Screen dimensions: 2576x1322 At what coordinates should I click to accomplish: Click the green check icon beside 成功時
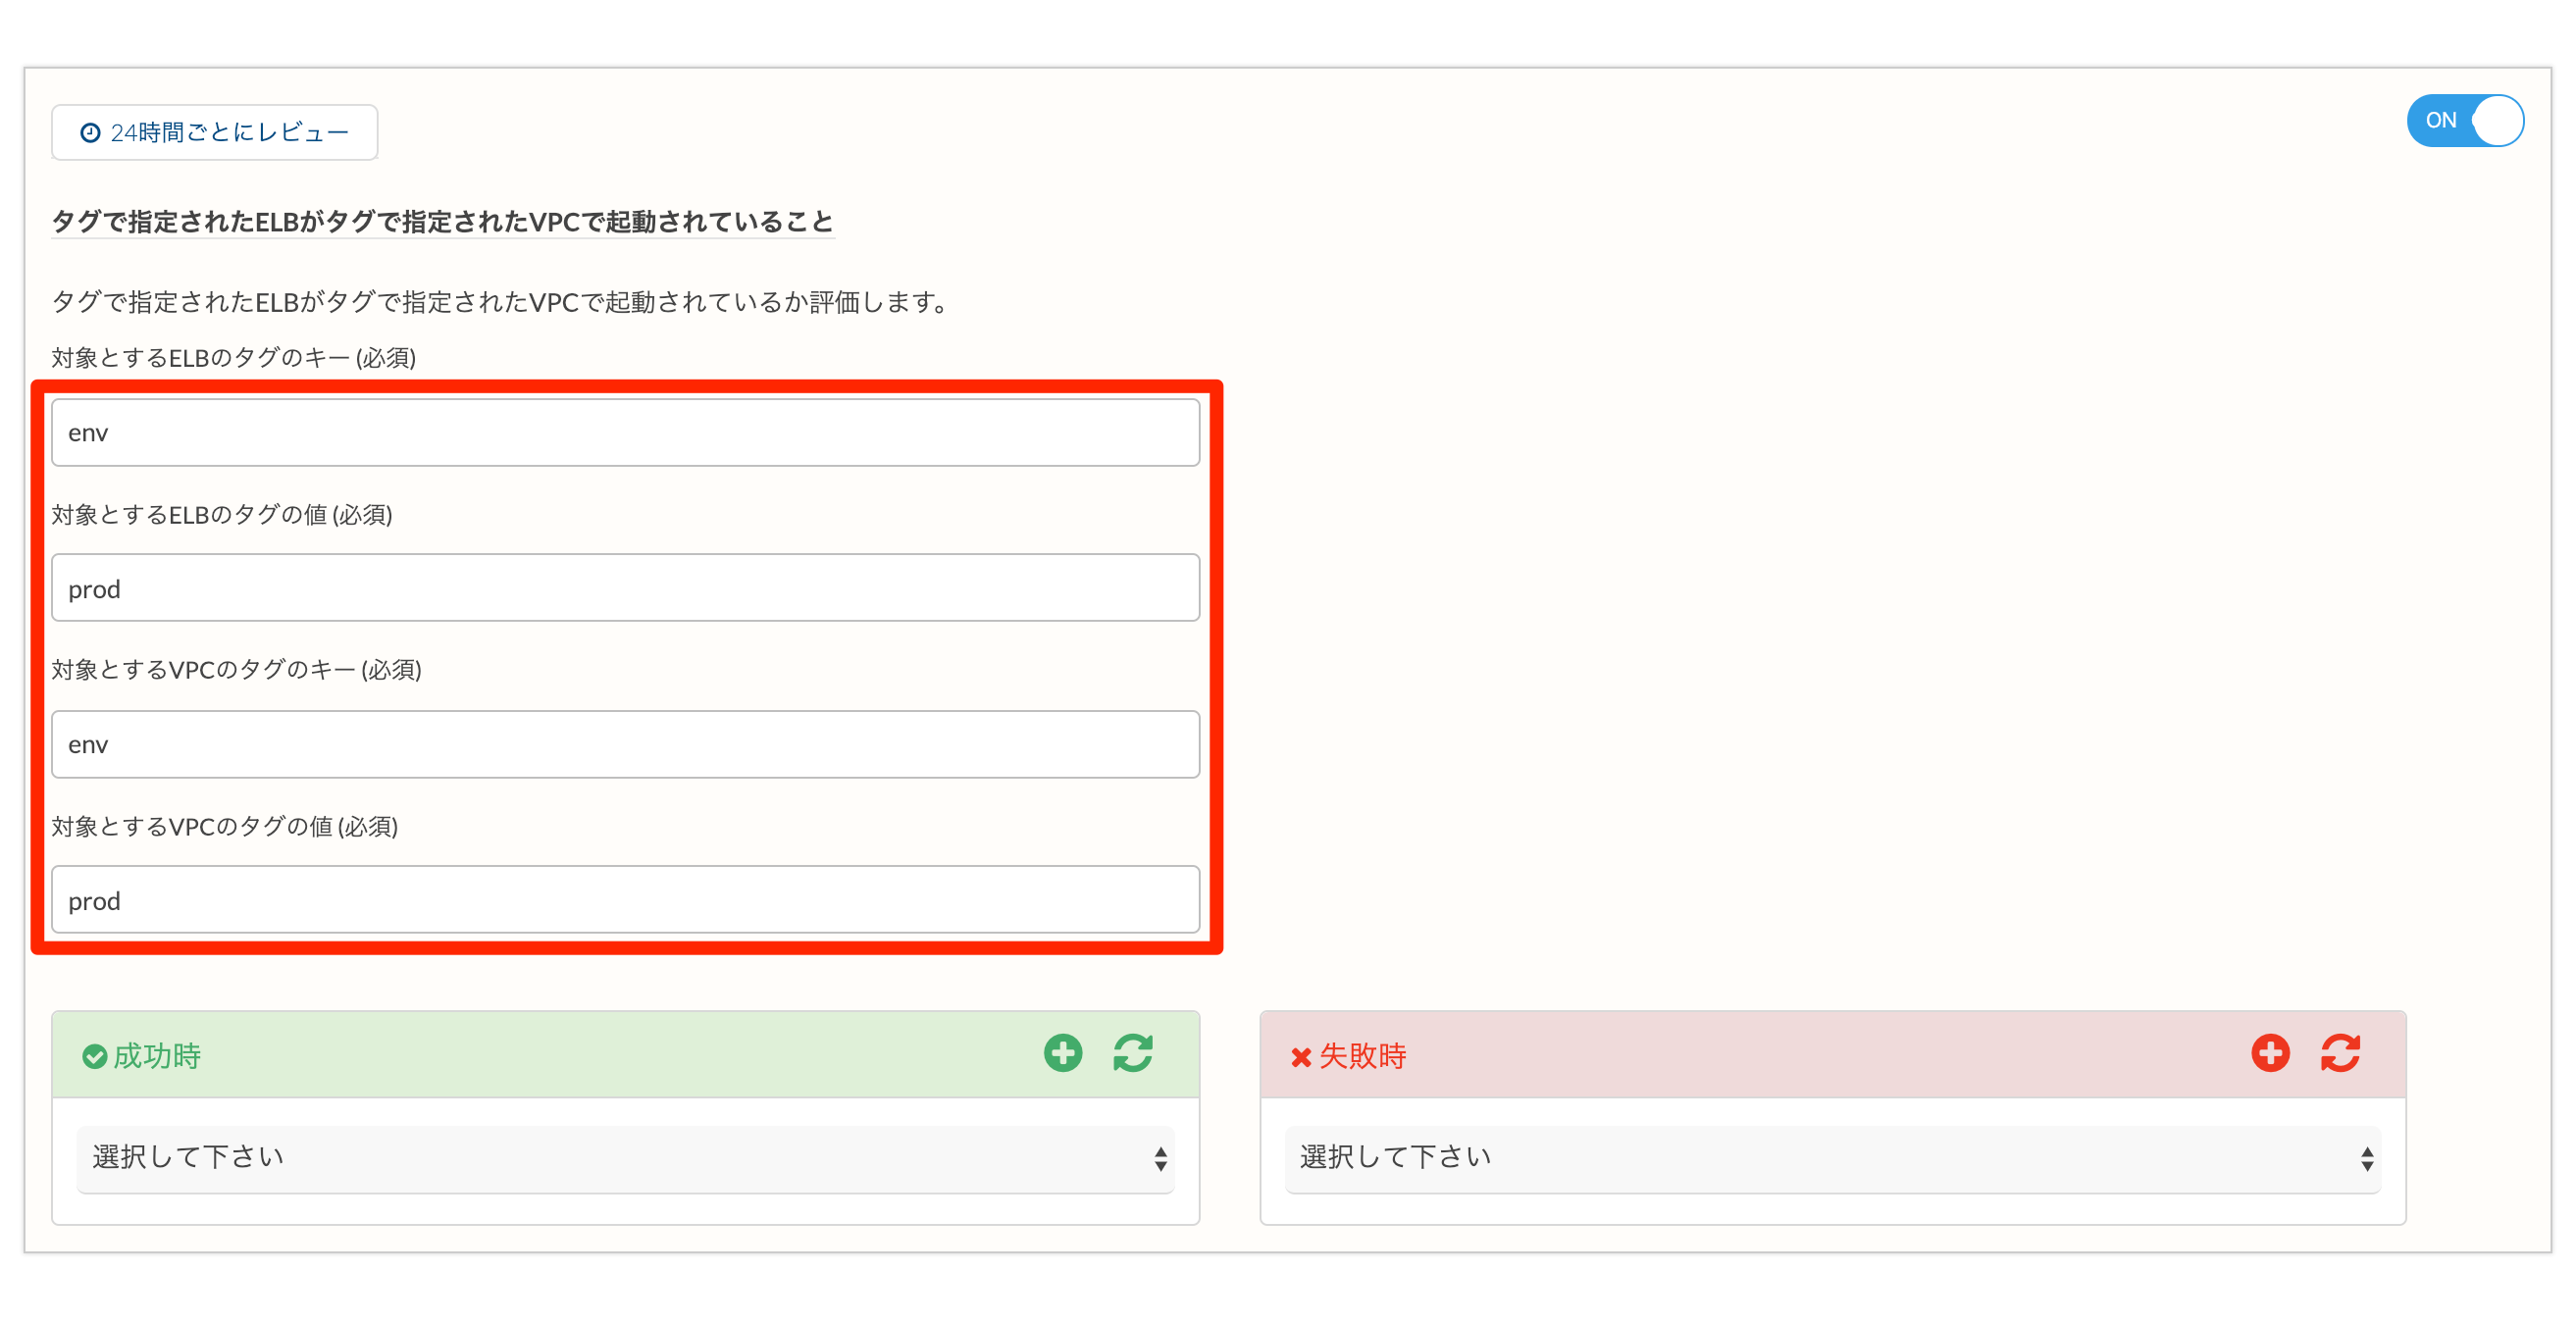tap(95, 1056)
